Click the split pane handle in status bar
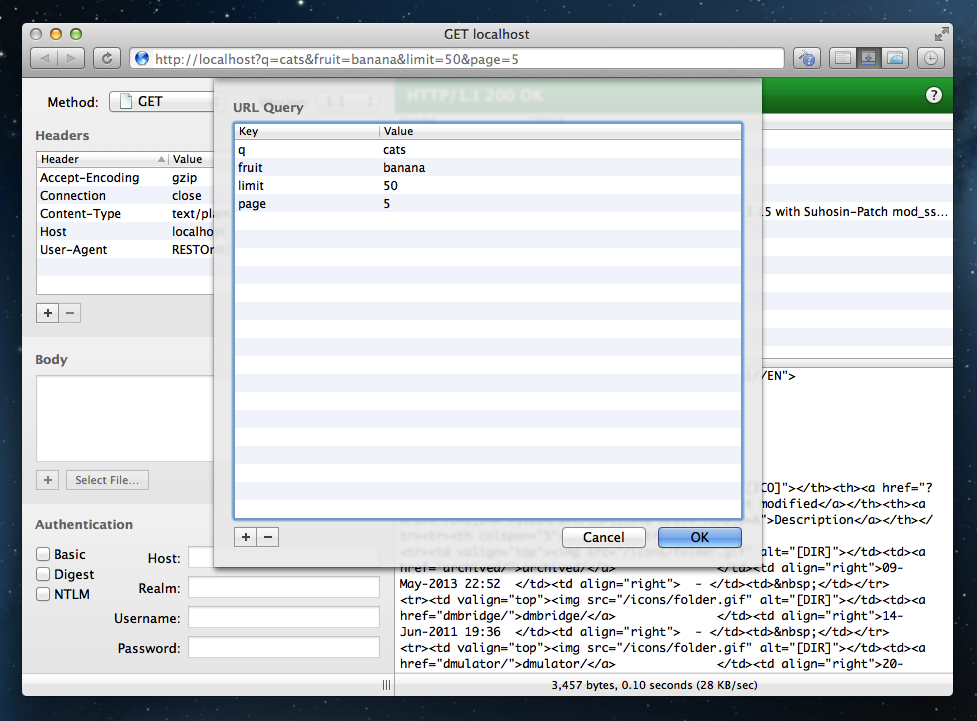This screenshot has height=721, width=977. point(386,685)
